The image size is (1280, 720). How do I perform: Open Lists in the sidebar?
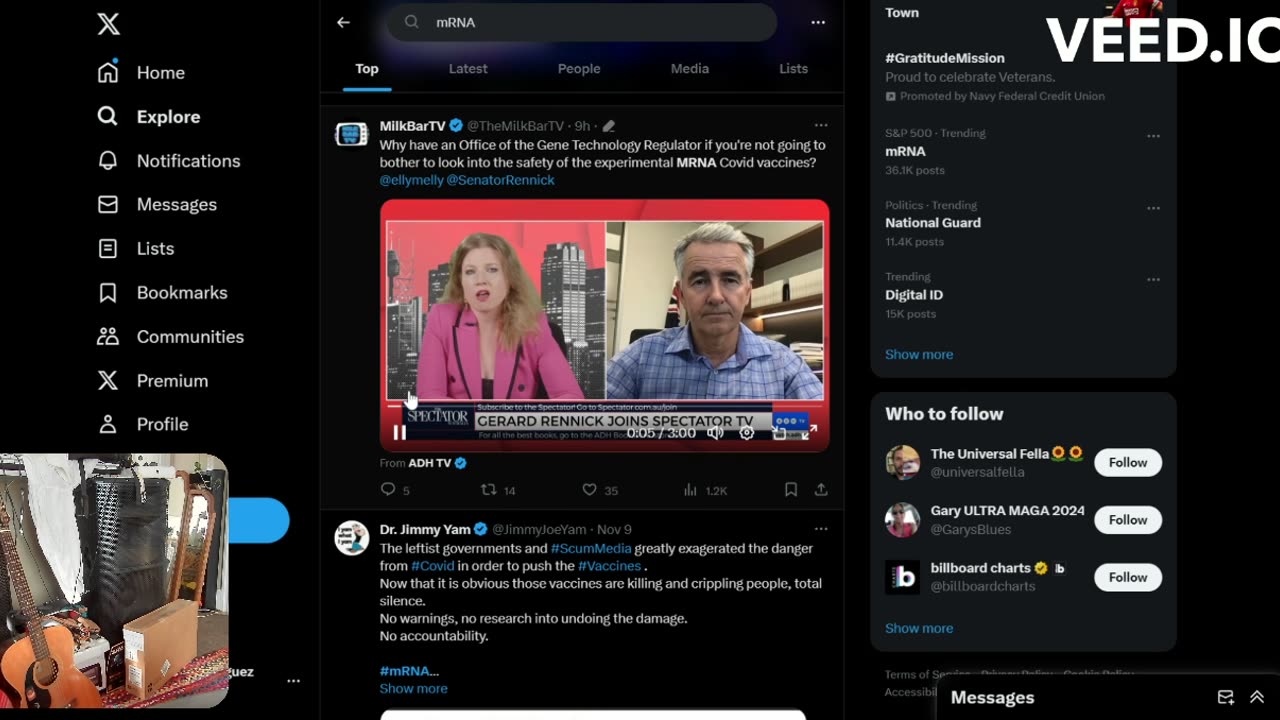click(x=135, y=248)
